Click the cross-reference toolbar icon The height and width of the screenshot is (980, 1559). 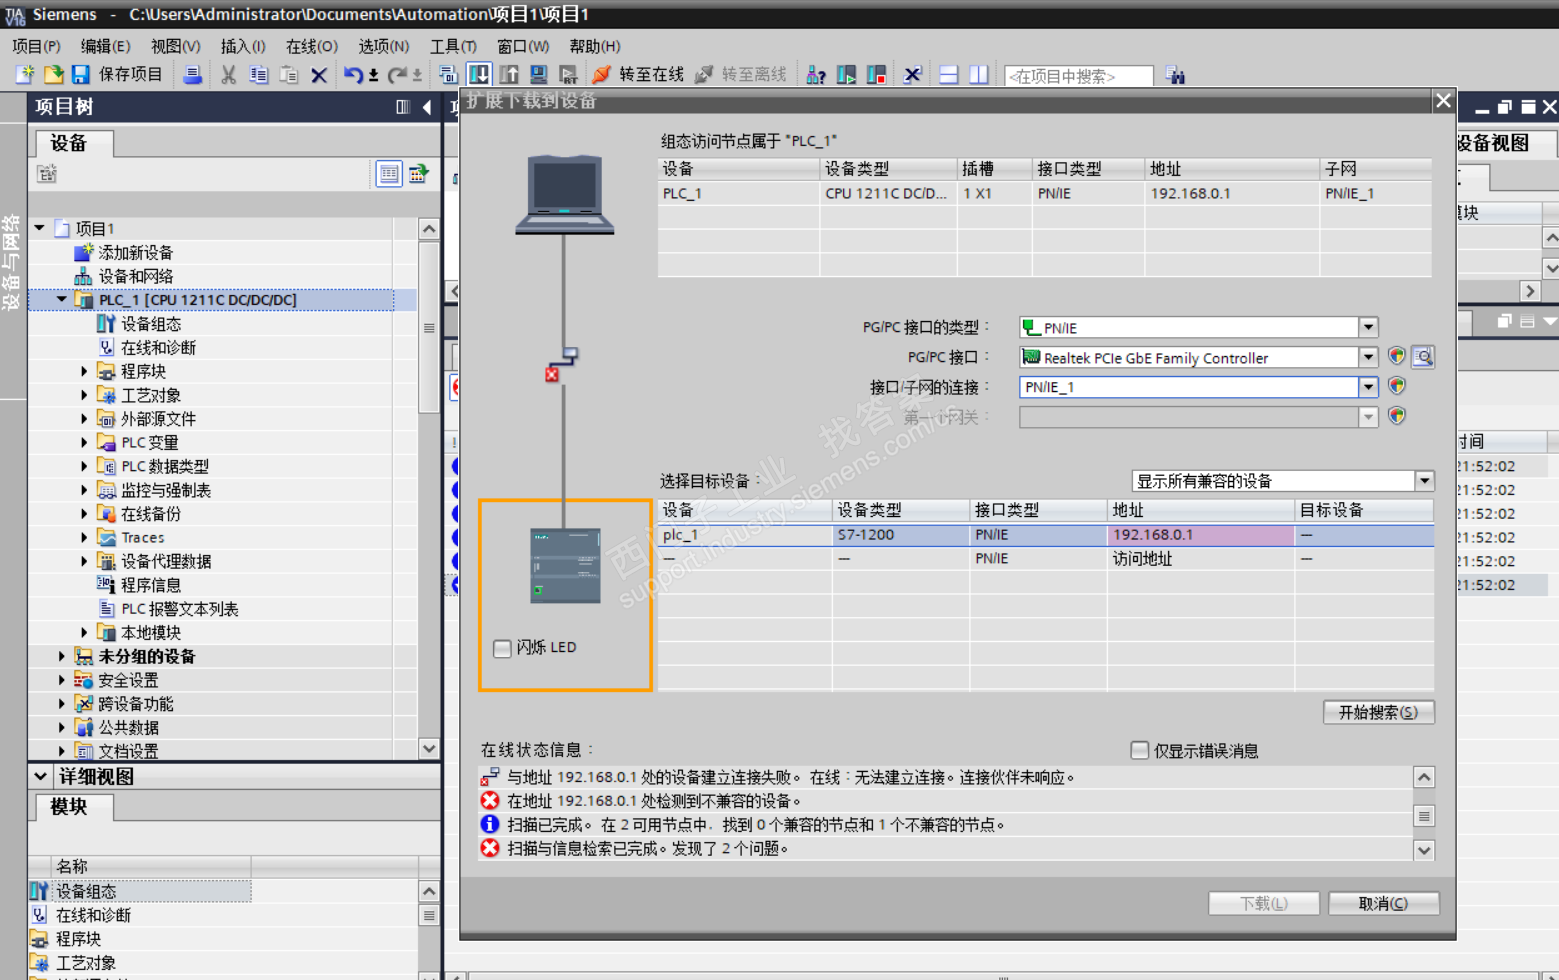click(x=912, y=75)
